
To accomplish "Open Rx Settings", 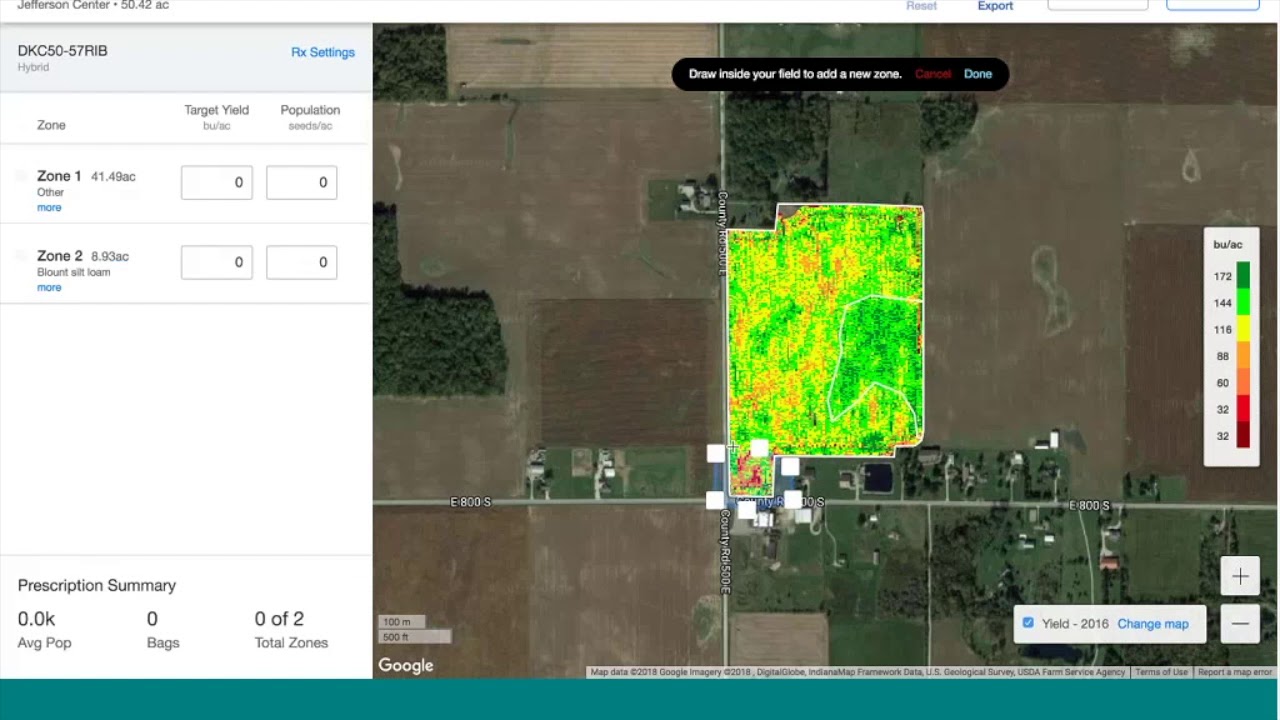I will pos(323,52).
